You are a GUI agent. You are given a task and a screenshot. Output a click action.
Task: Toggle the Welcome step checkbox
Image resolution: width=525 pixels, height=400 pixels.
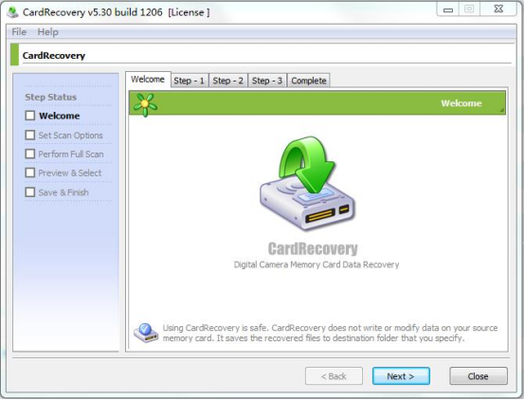coord(30,115)
